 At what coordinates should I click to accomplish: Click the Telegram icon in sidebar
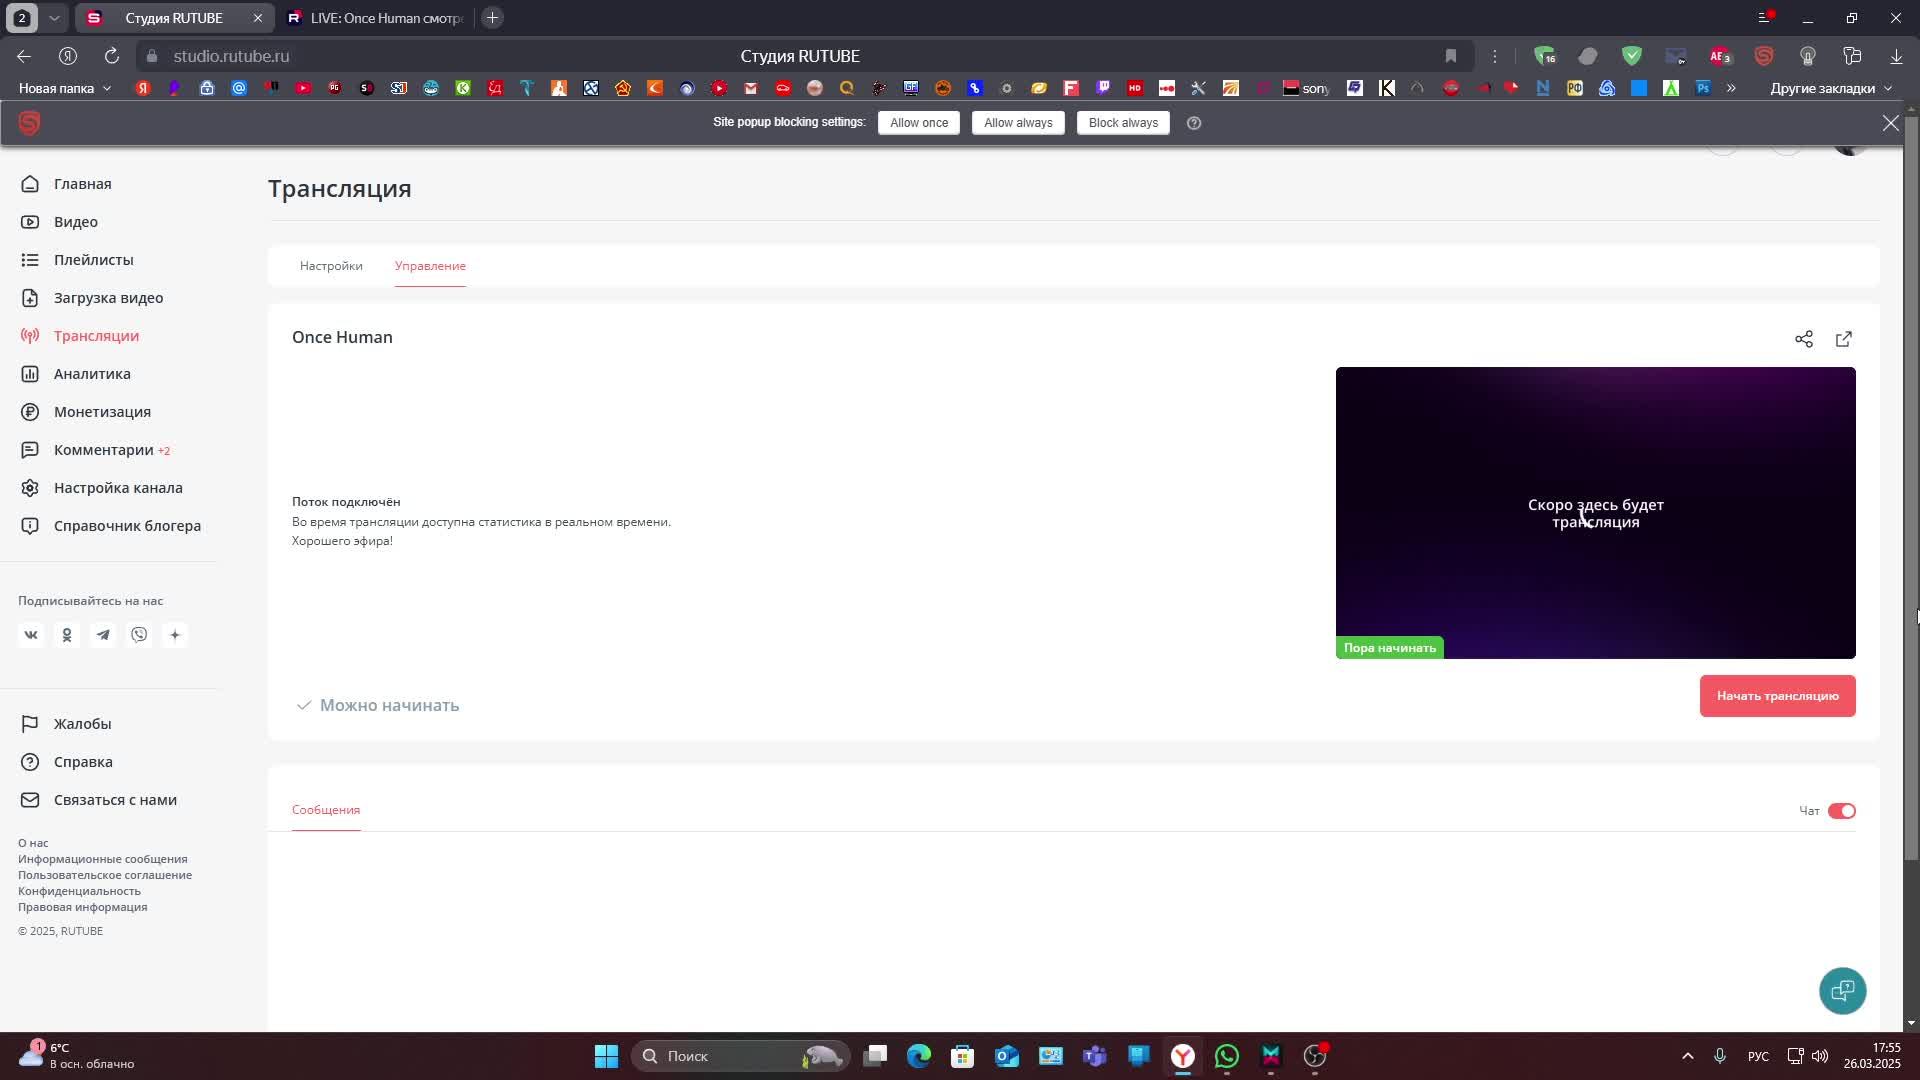coord(103,635)
